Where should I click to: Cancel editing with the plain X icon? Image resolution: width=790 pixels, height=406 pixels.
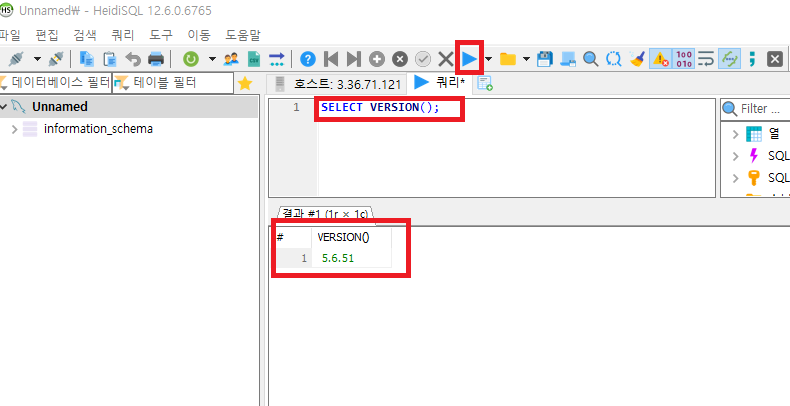445,59
